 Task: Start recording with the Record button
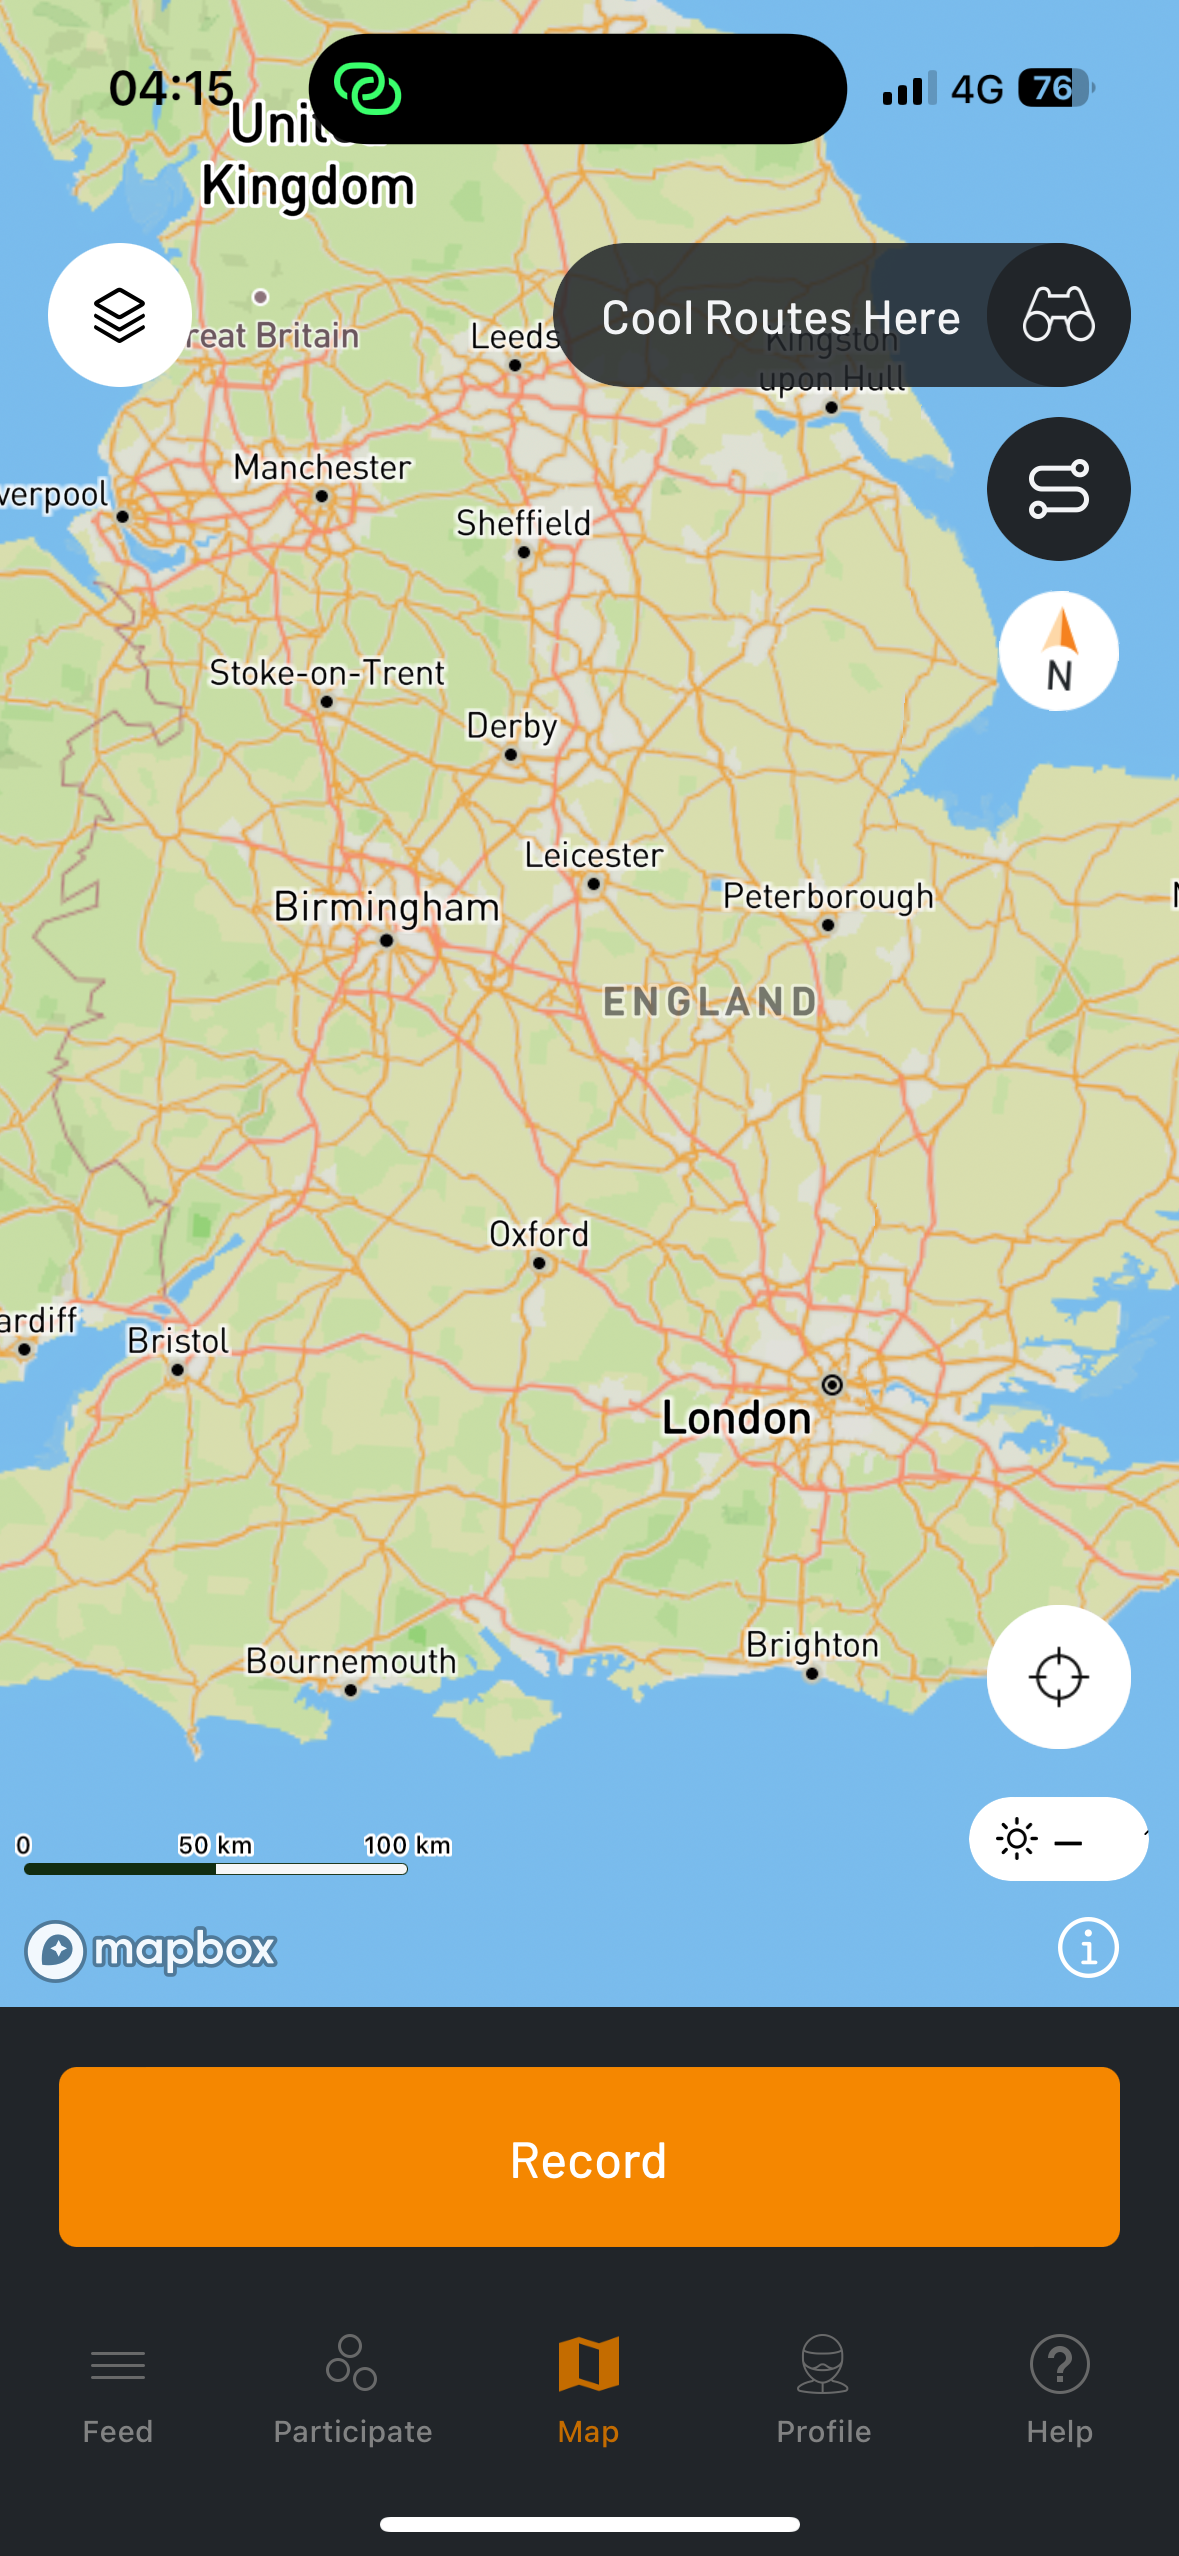(x=589, y=2157)
